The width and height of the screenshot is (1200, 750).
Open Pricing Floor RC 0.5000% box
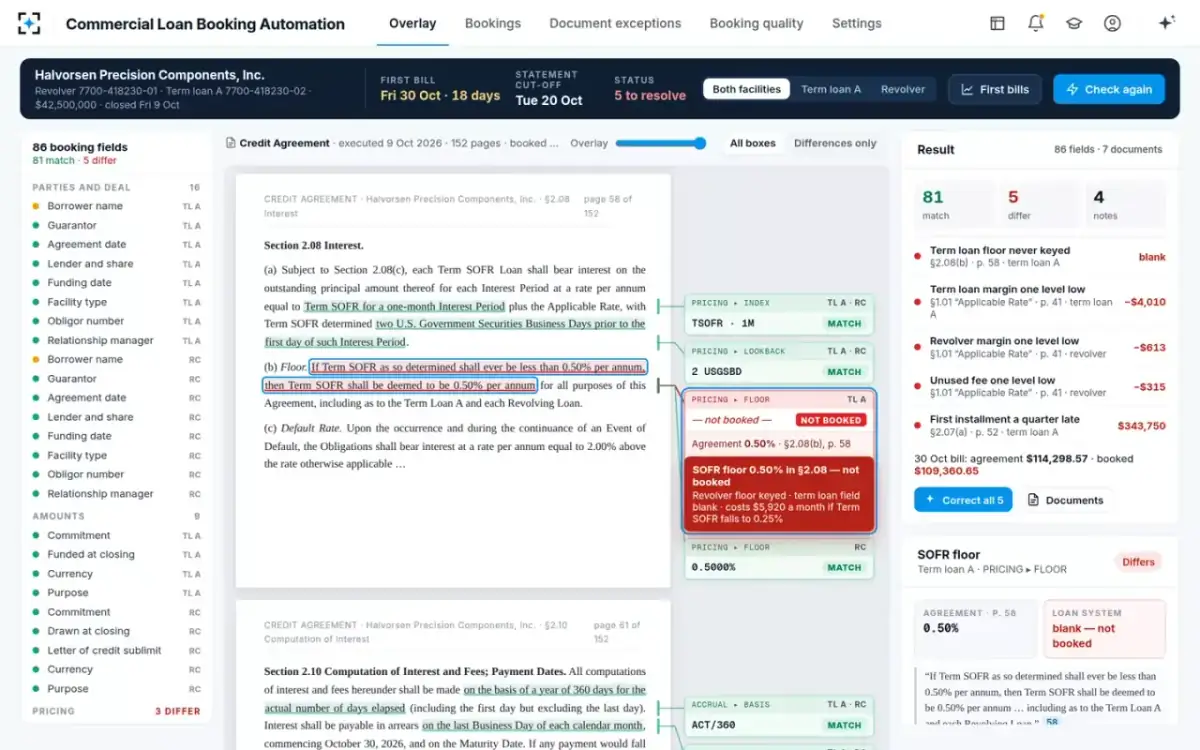[779, 558]
